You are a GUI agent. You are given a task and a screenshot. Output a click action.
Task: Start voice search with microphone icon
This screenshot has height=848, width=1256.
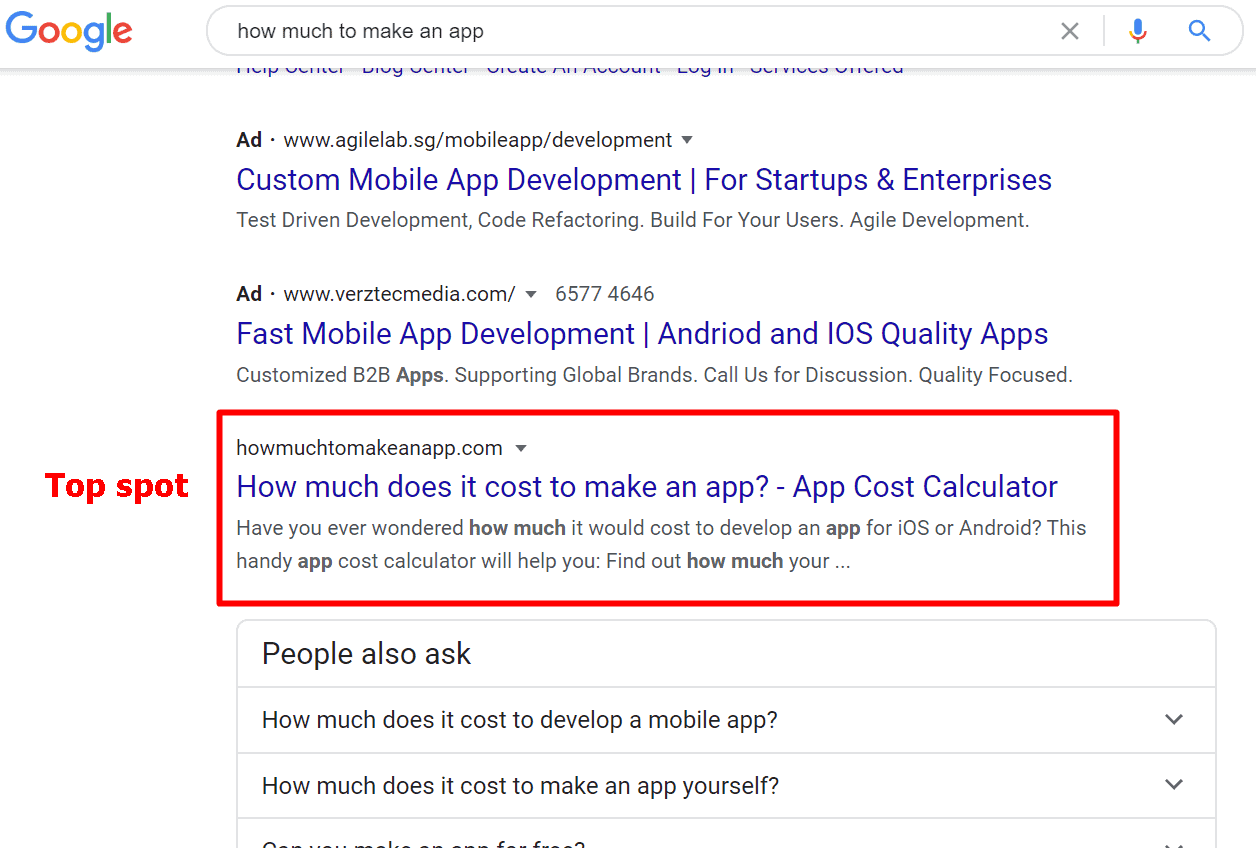tap(1138, 31)
